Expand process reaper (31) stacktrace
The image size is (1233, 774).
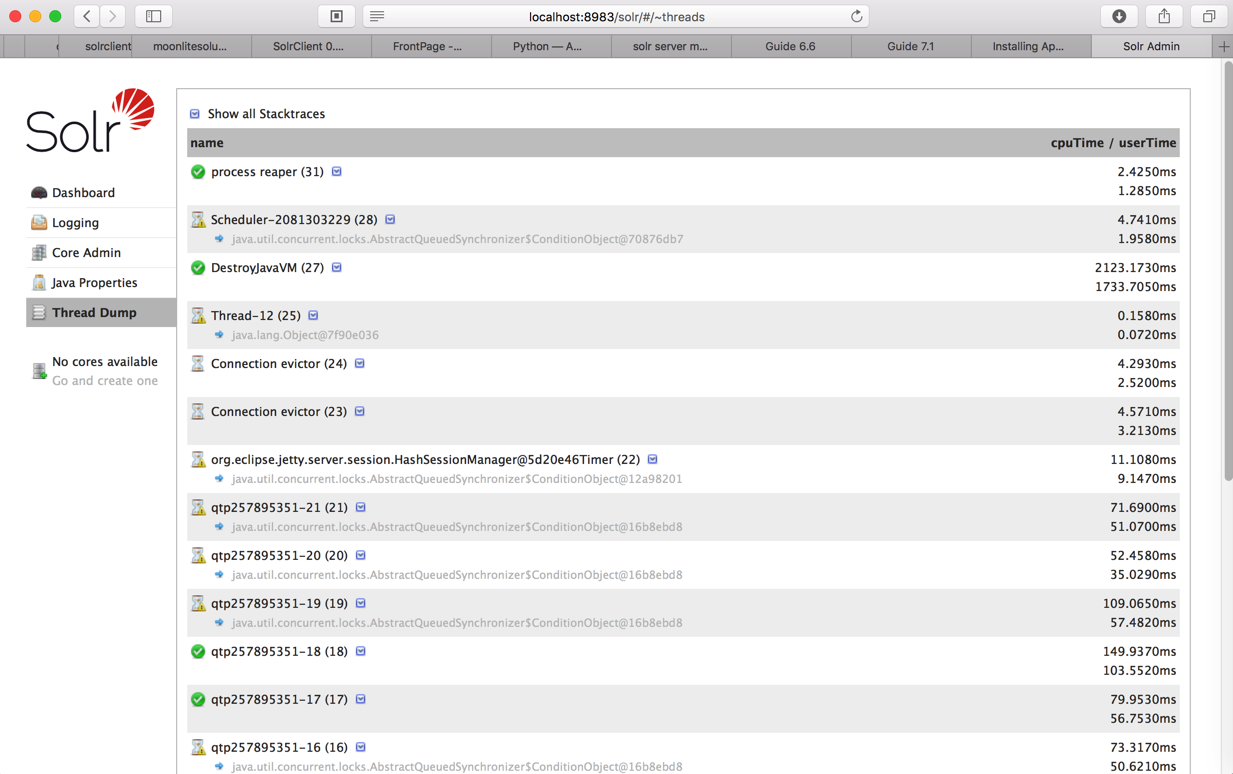coord(337,172)
